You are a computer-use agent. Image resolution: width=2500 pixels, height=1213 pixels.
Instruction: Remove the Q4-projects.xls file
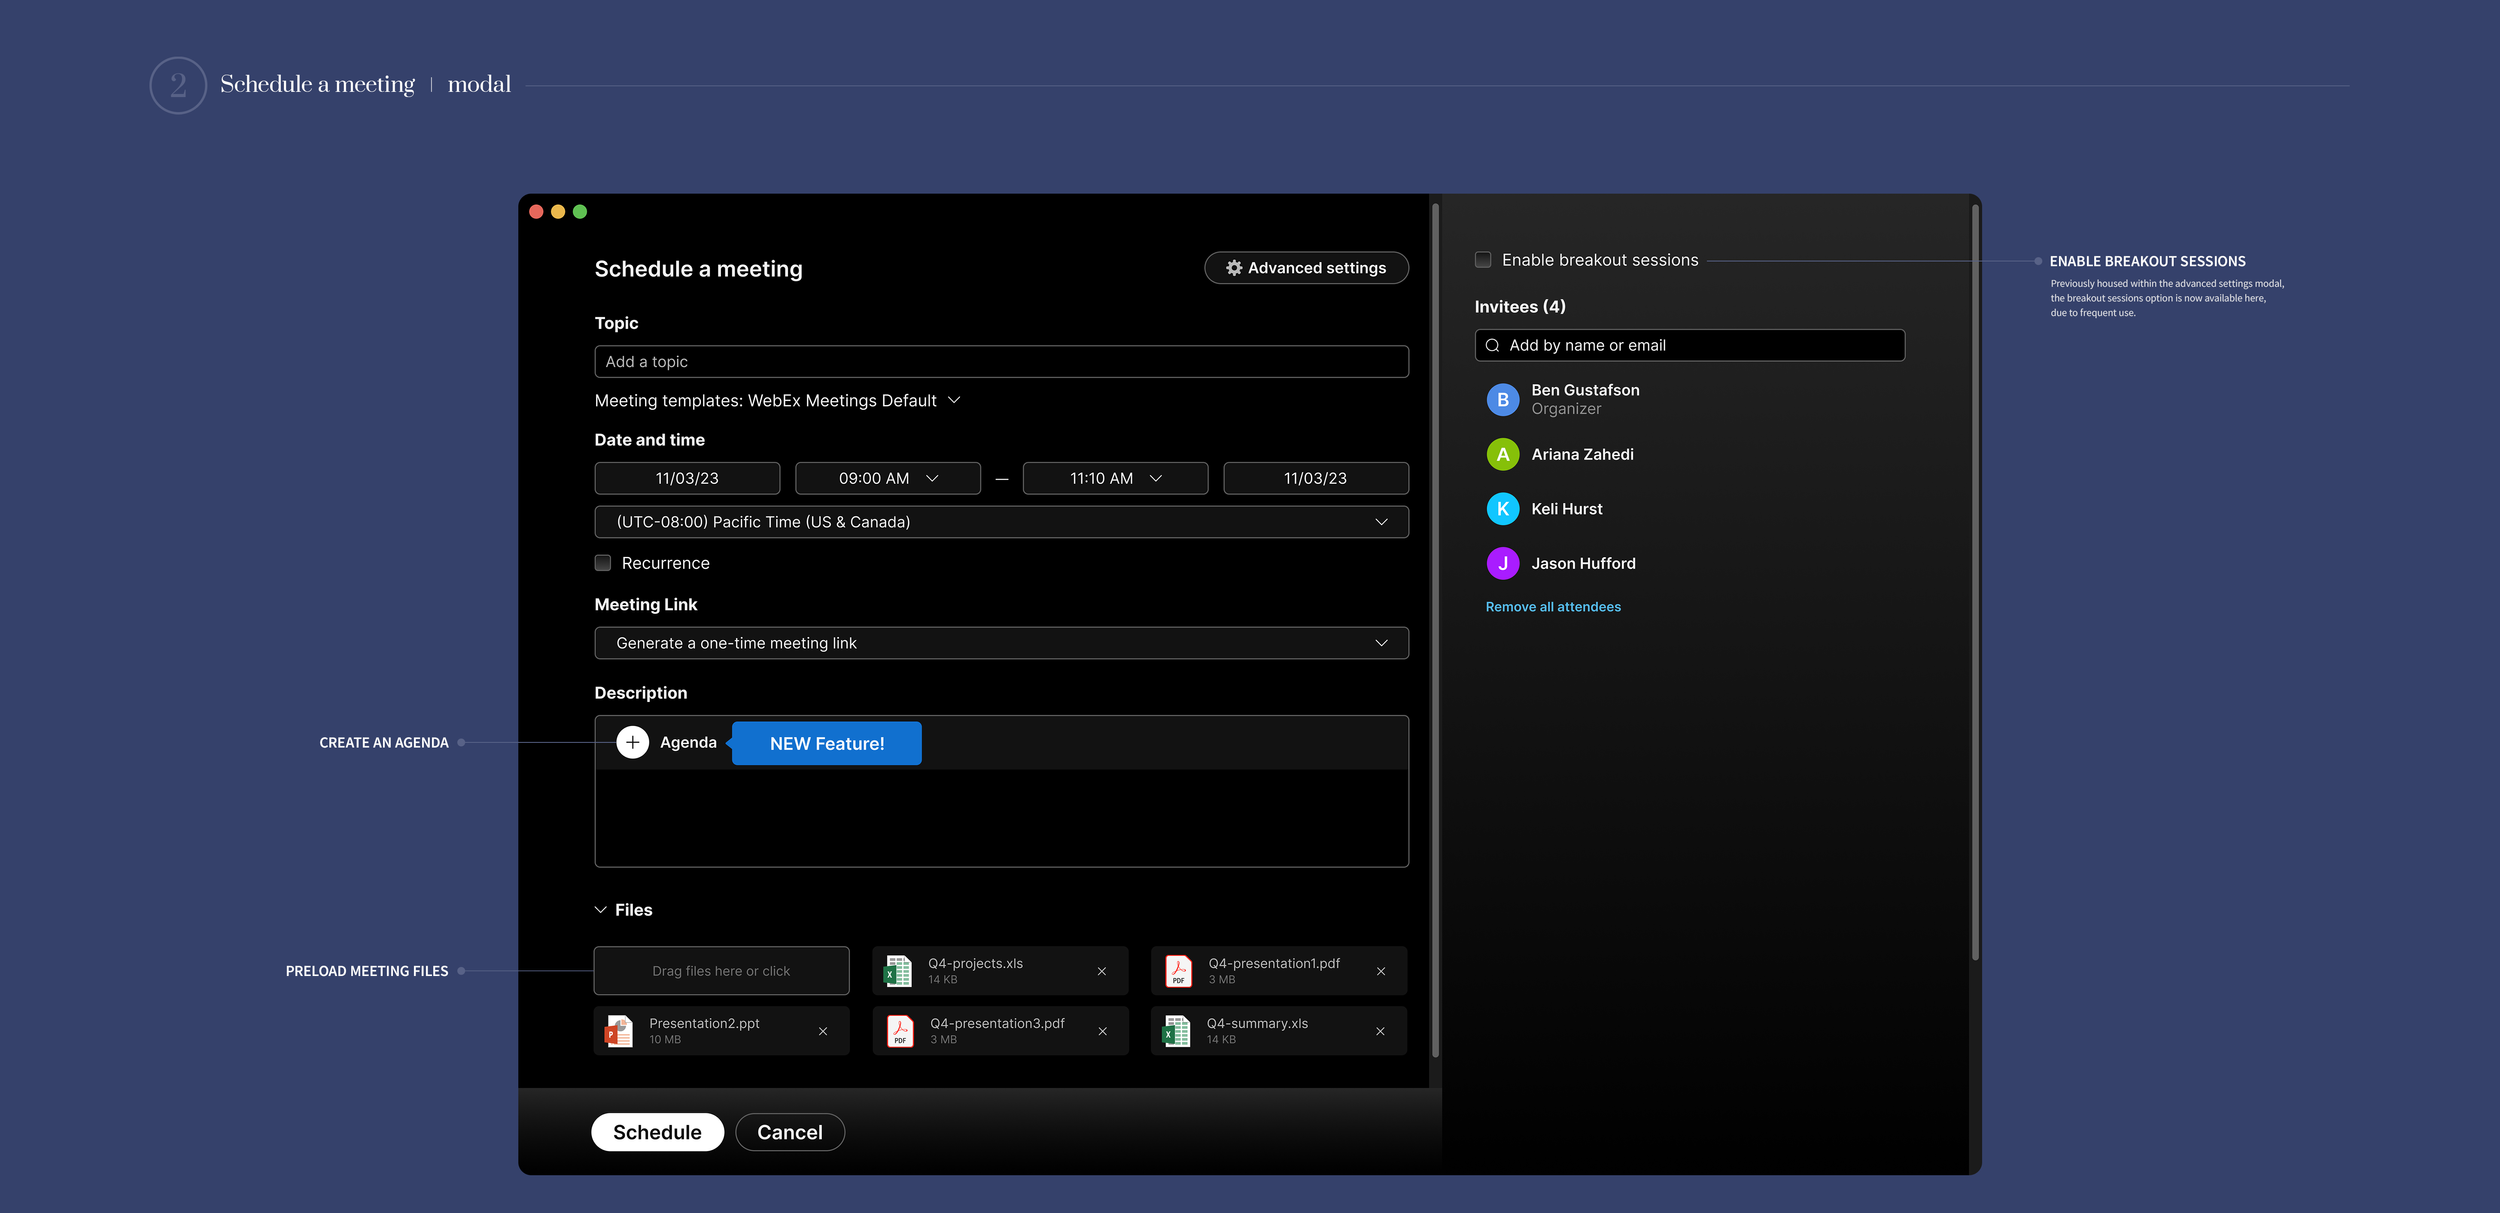coord(1101,971)
